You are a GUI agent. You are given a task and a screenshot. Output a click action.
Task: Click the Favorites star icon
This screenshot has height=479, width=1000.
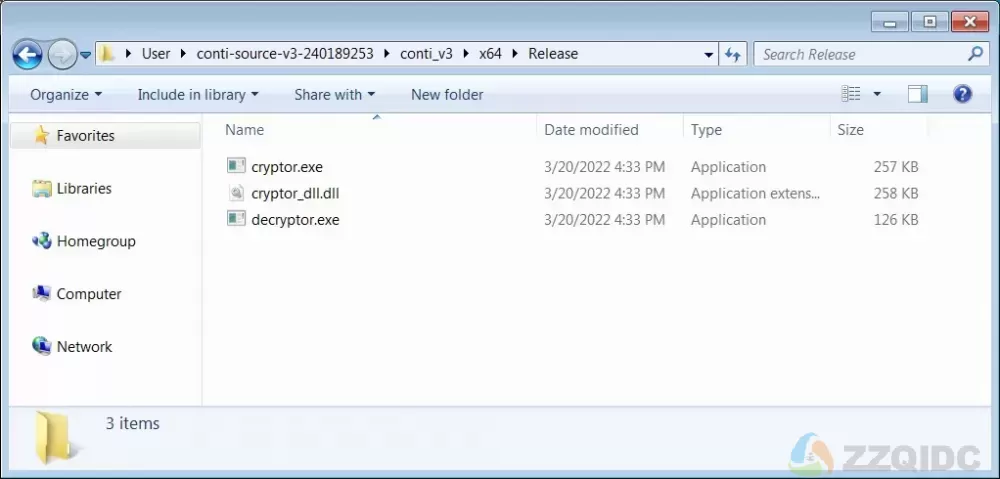41,135
